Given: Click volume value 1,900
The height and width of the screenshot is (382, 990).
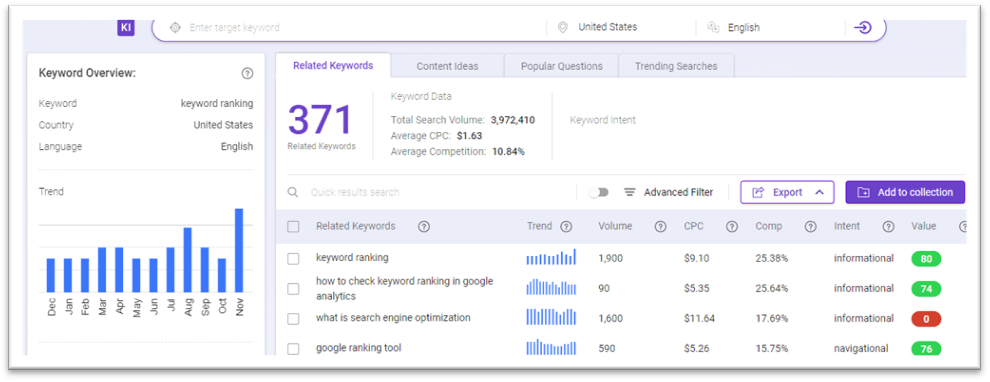Looking at the screenshot, I should click(611, 258).
